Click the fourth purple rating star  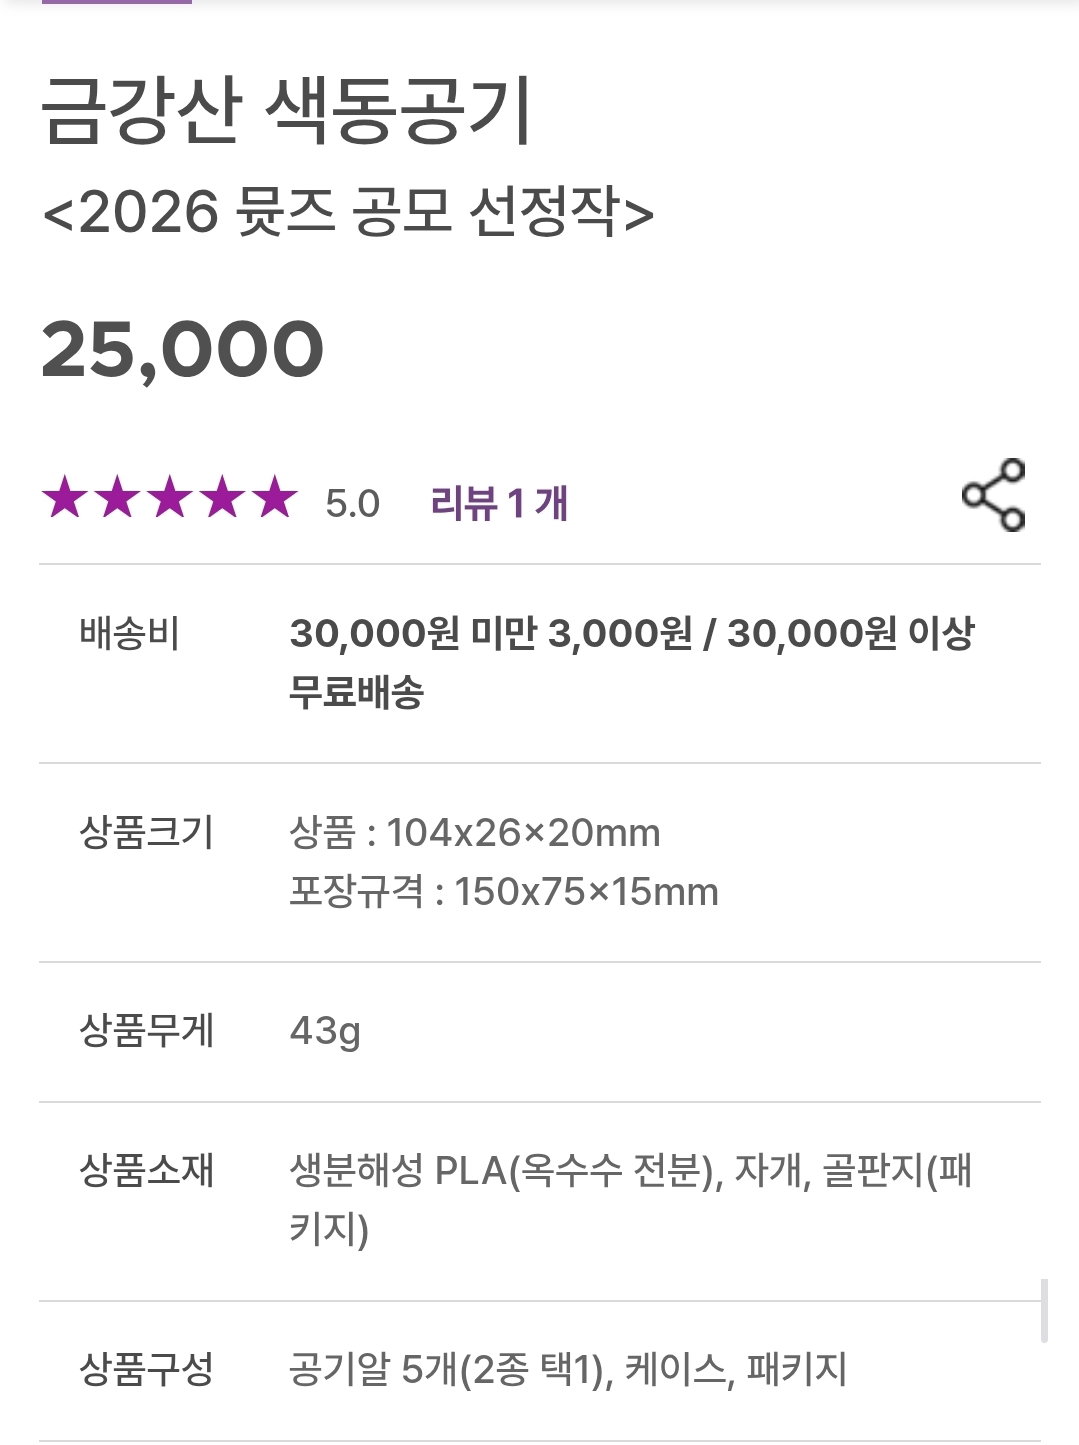tap(222, 498)
